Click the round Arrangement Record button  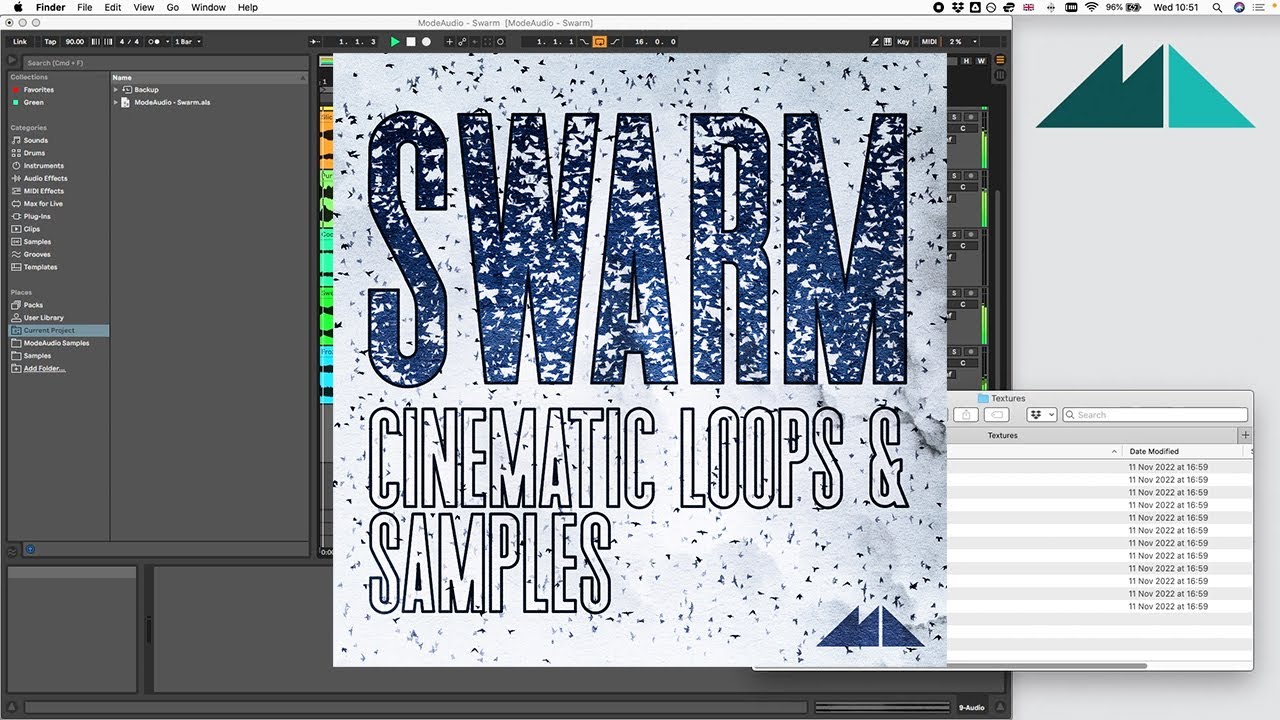[426, 42]
